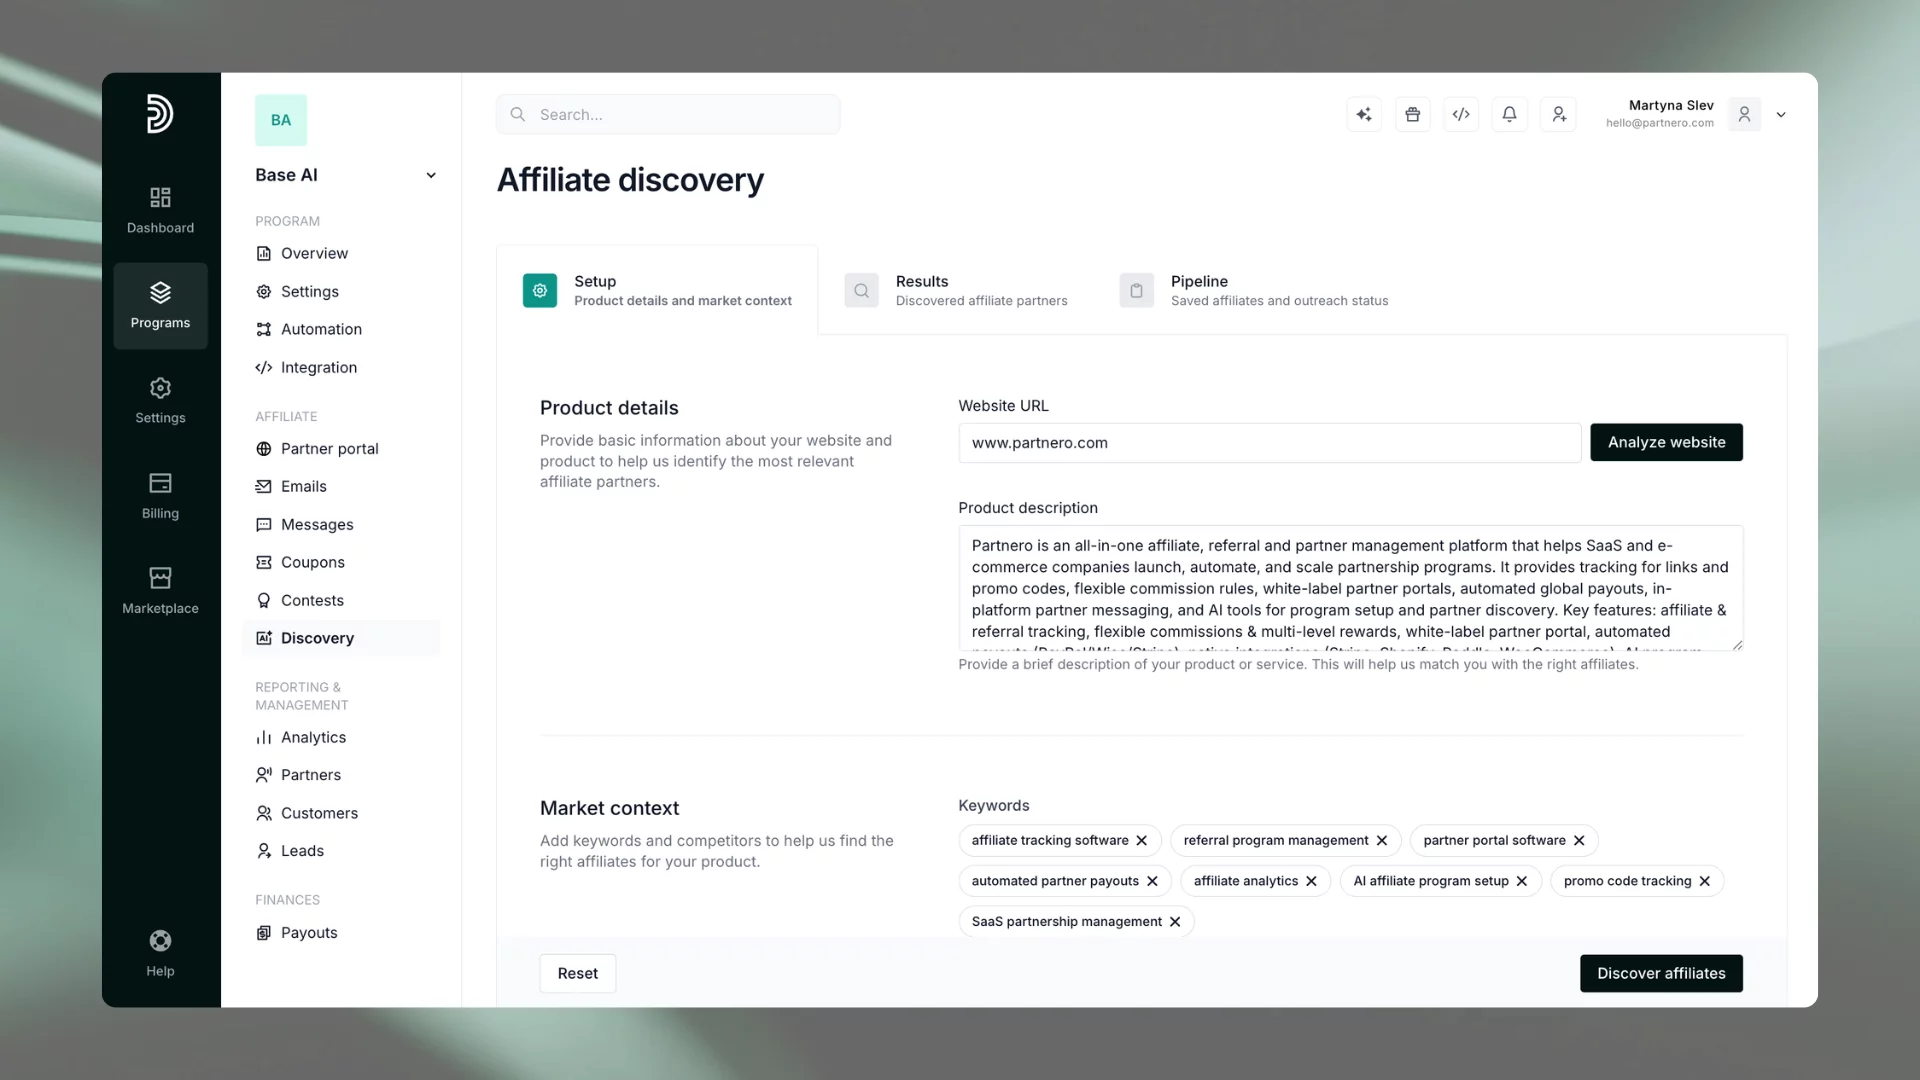Open the account menu chevron
The width and height of the screenshot is (1920, 1080).
point(1781,115)
